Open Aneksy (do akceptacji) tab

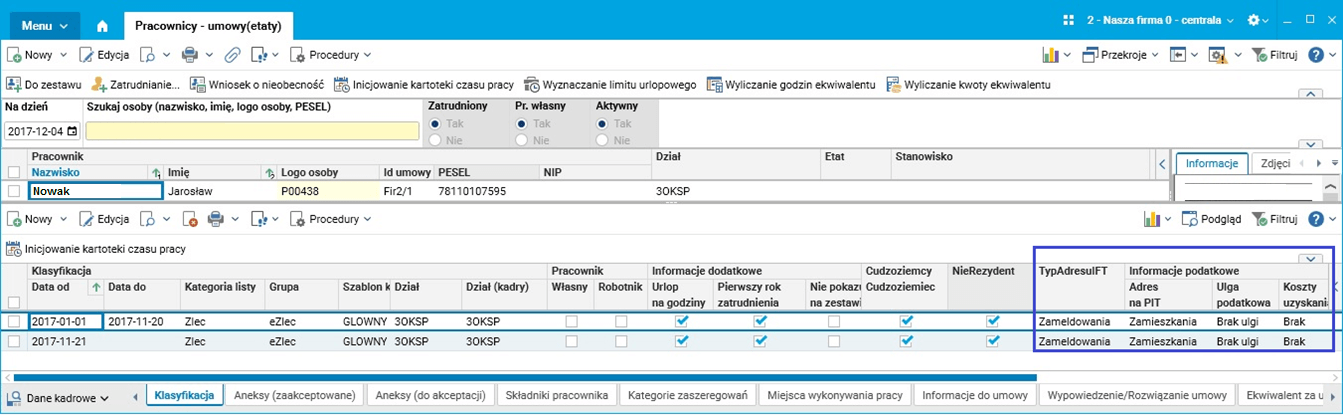pos(429,395)
